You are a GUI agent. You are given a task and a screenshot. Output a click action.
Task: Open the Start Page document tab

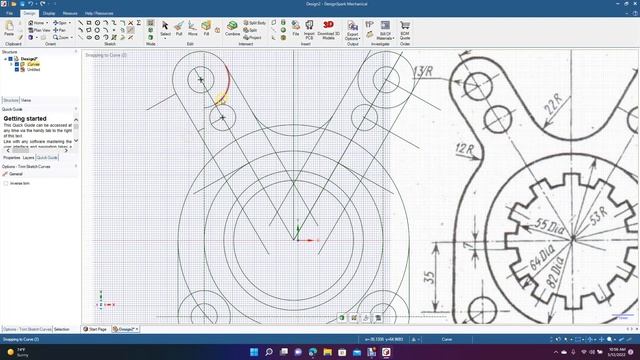pos(95,329)
